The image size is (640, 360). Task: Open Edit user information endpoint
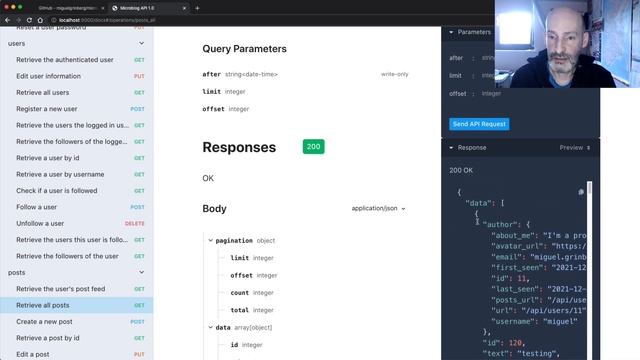tap(77, 76)
